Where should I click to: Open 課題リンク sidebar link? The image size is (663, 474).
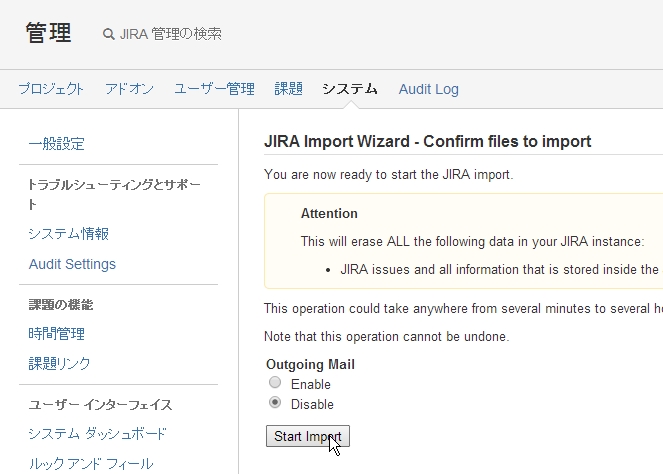59,364
